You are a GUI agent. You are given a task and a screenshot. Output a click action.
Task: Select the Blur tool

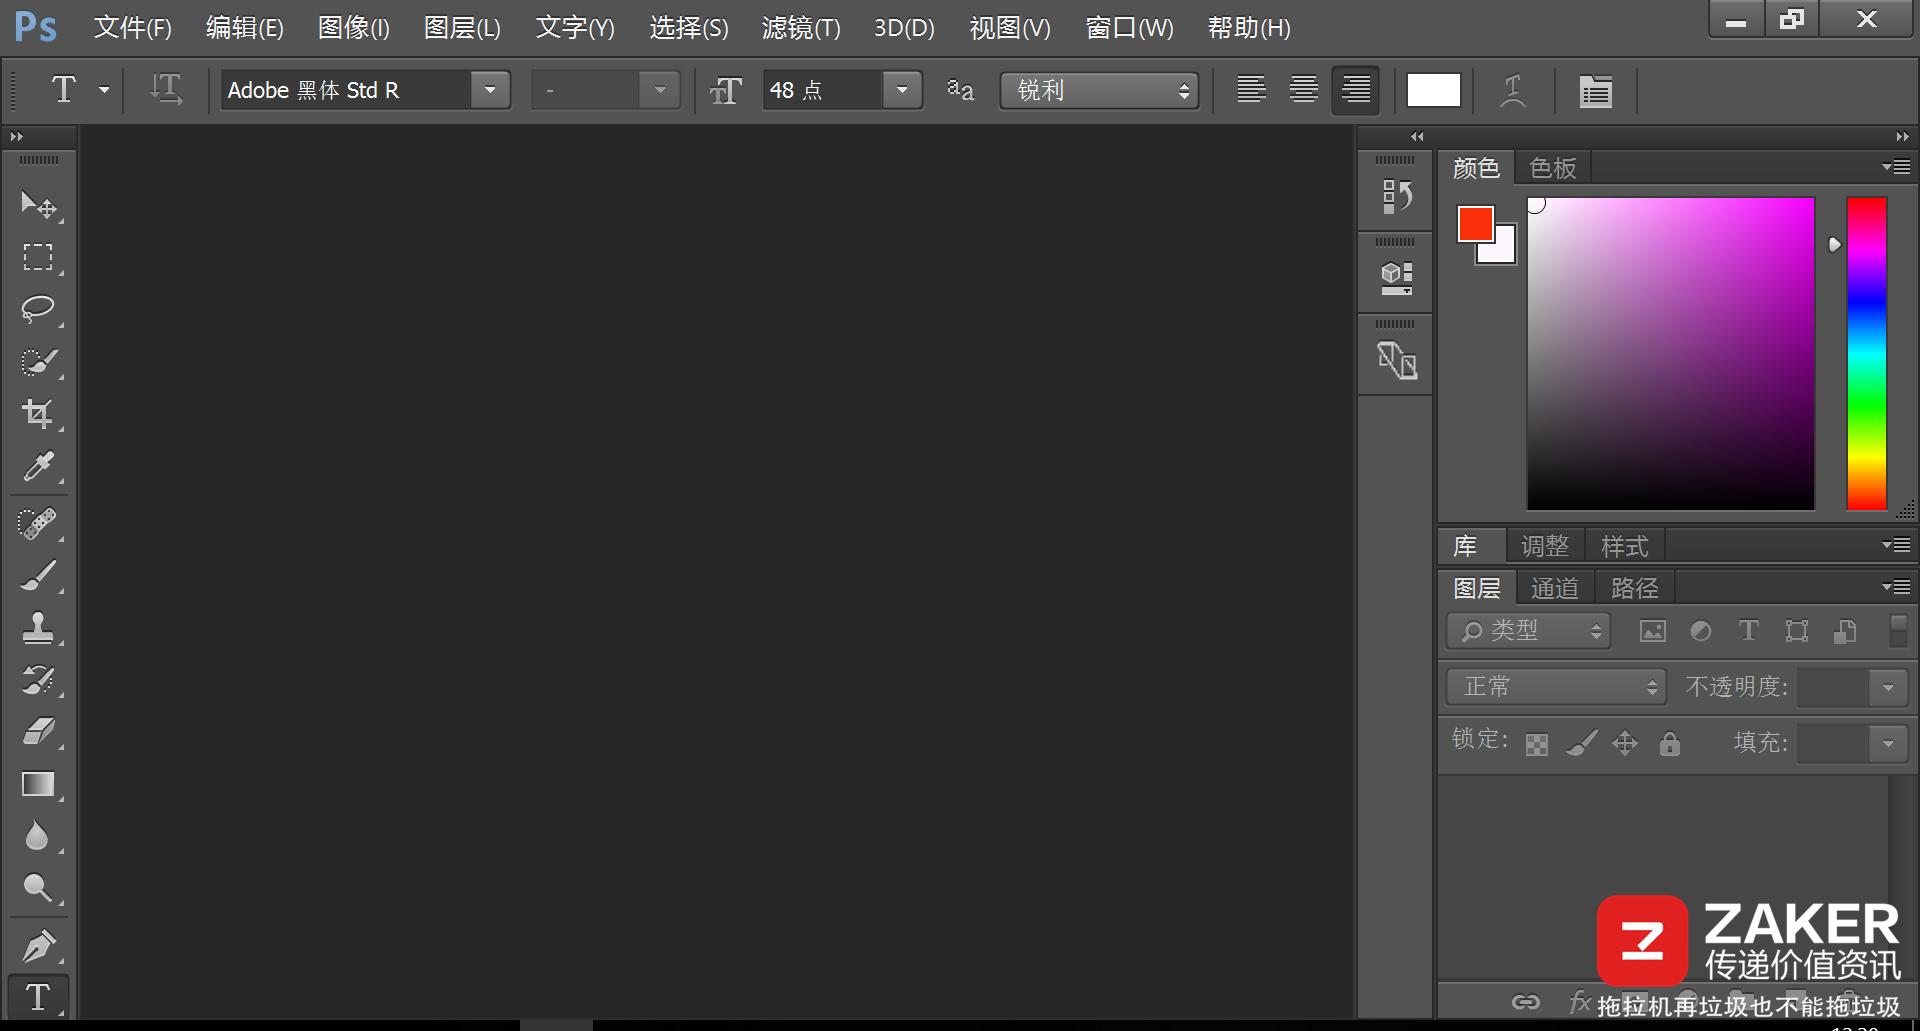[x=39, y=836]
